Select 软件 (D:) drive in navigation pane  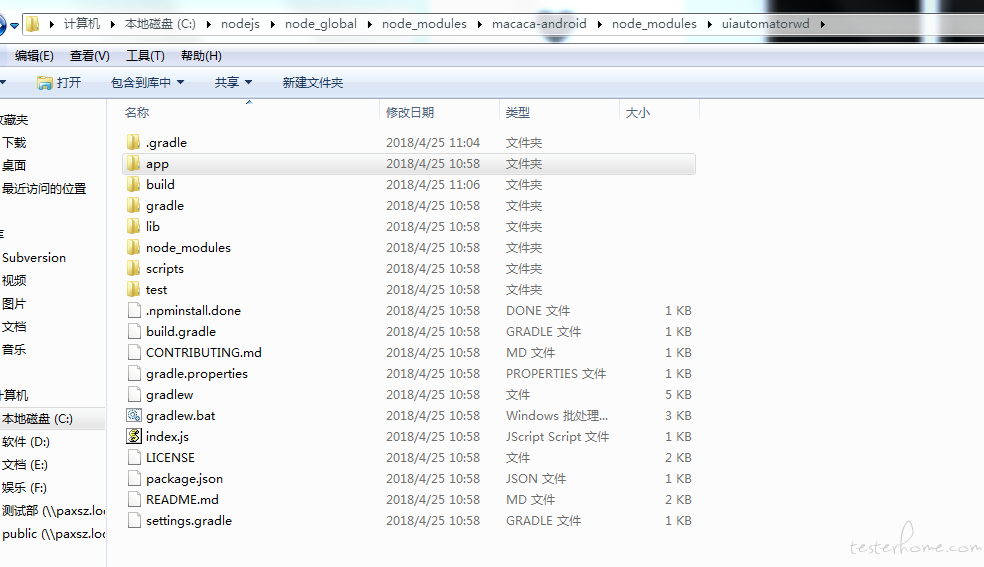point(26,442)
